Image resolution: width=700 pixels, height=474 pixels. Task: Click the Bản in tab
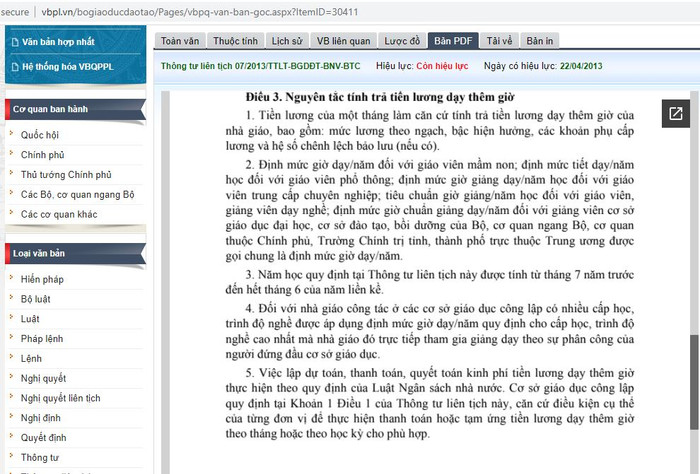(540, 41)
